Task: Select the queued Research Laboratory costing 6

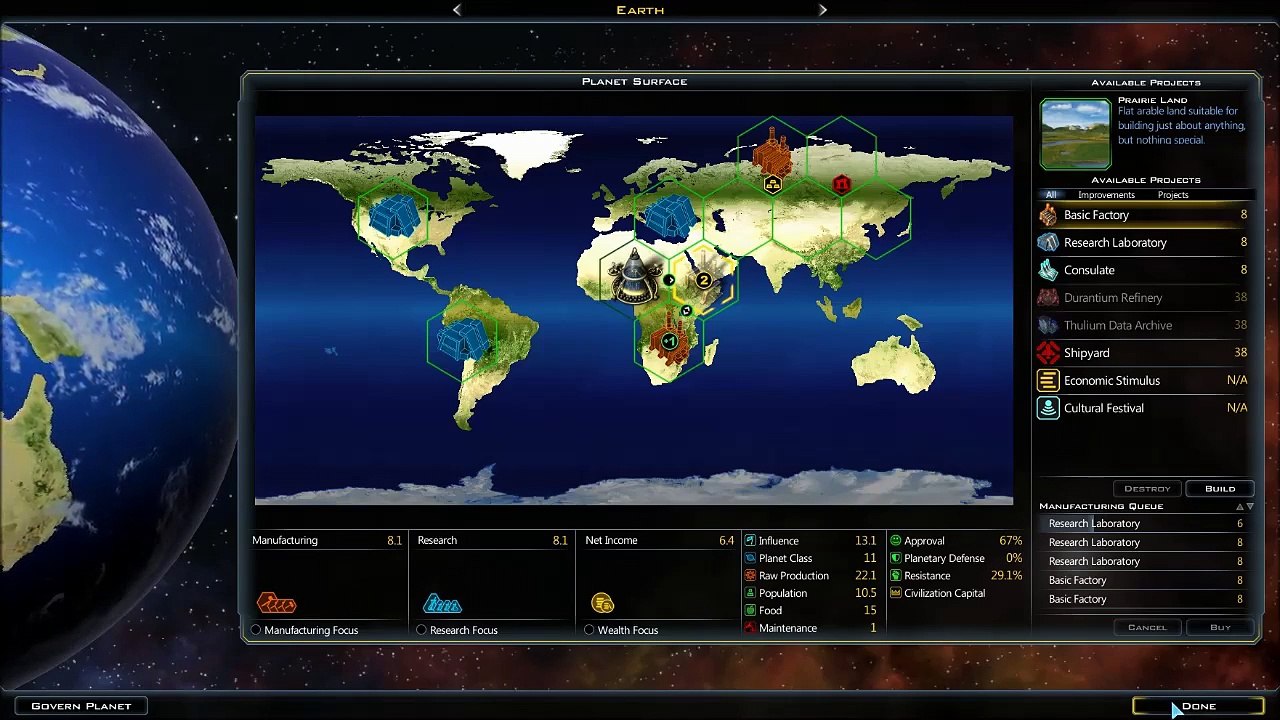Action: 1146,524
